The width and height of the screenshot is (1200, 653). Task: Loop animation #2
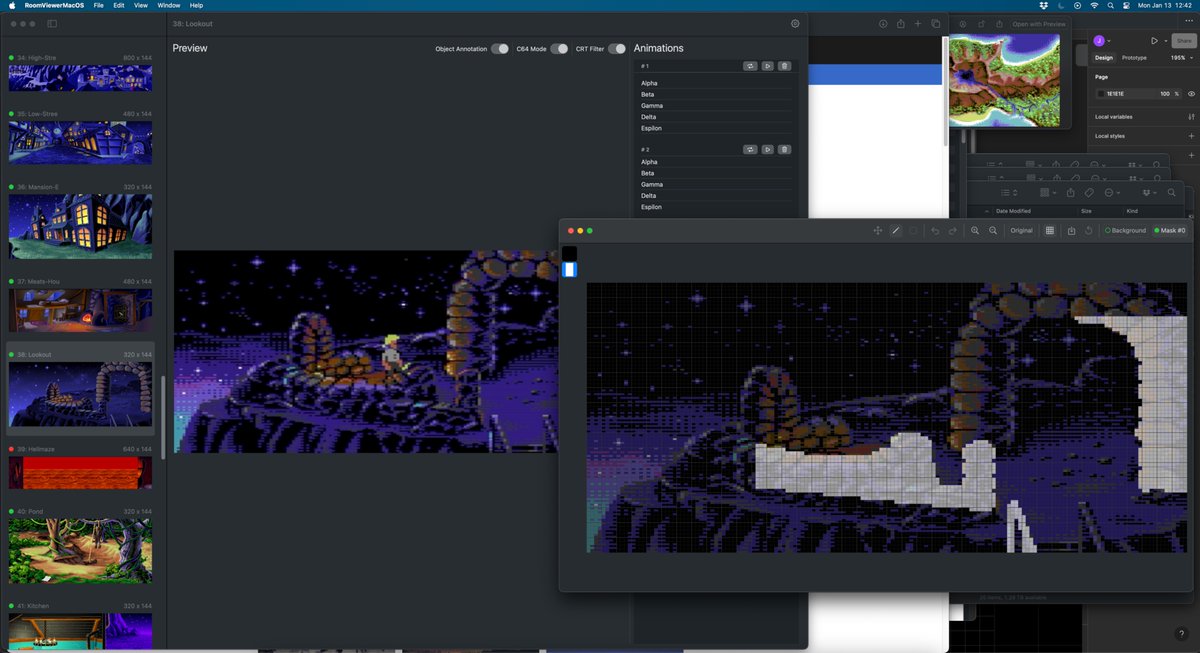tap(750, 149)
